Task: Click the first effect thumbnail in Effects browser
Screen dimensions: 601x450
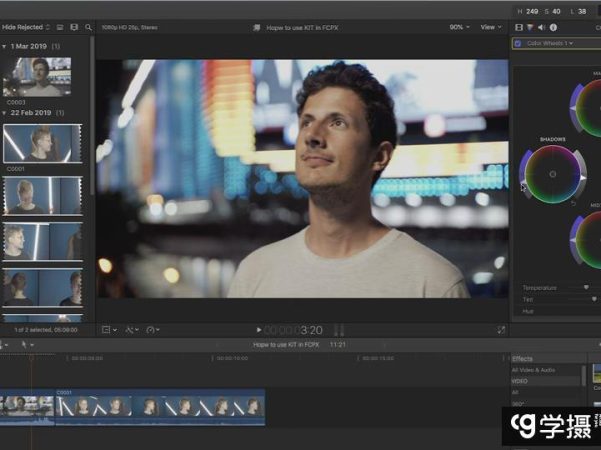Action: tap(597, 373)
